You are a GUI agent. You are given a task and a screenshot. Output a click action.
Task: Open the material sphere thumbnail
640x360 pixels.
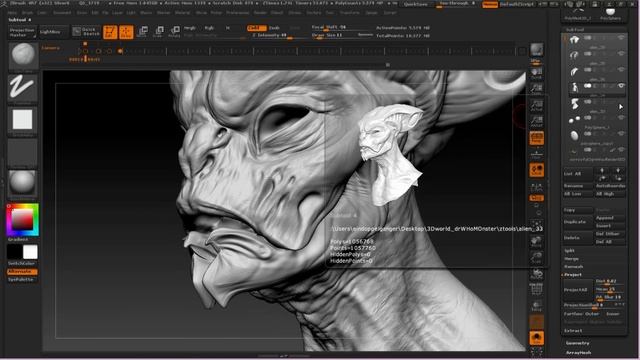(x=22, y=183)
